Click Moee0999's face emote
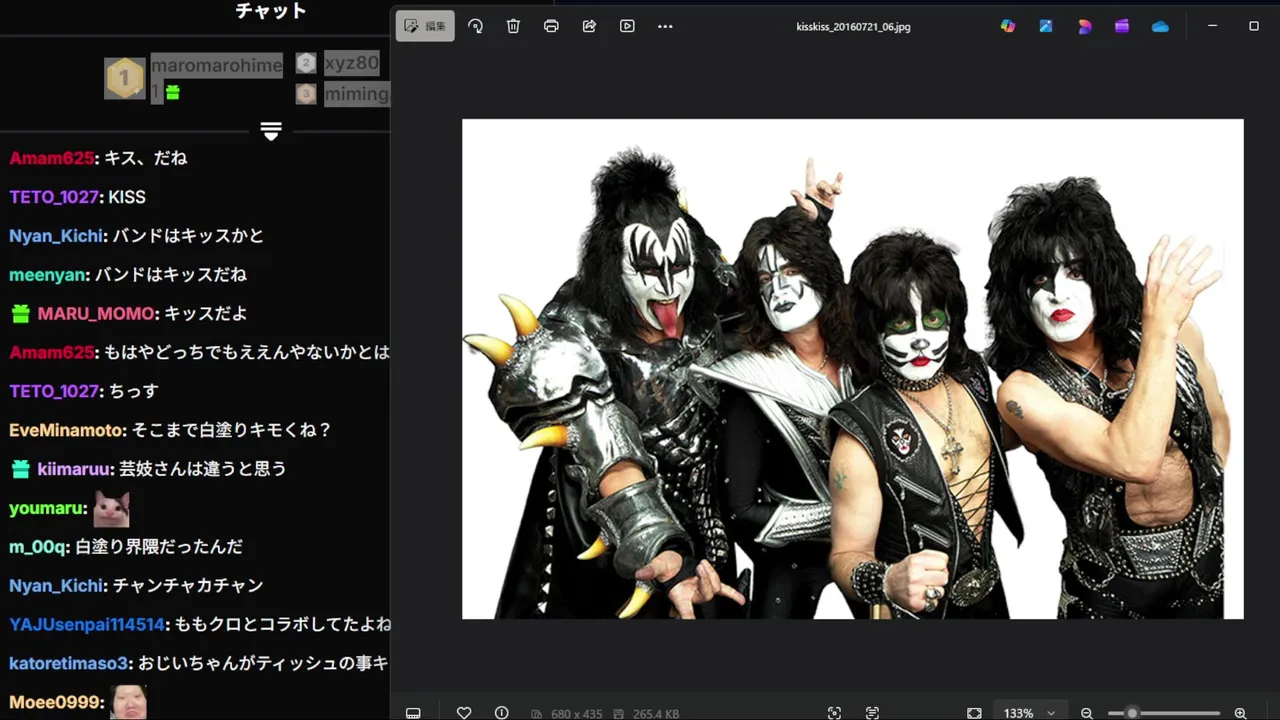The image size is (1280, 720). click(129, 702)
